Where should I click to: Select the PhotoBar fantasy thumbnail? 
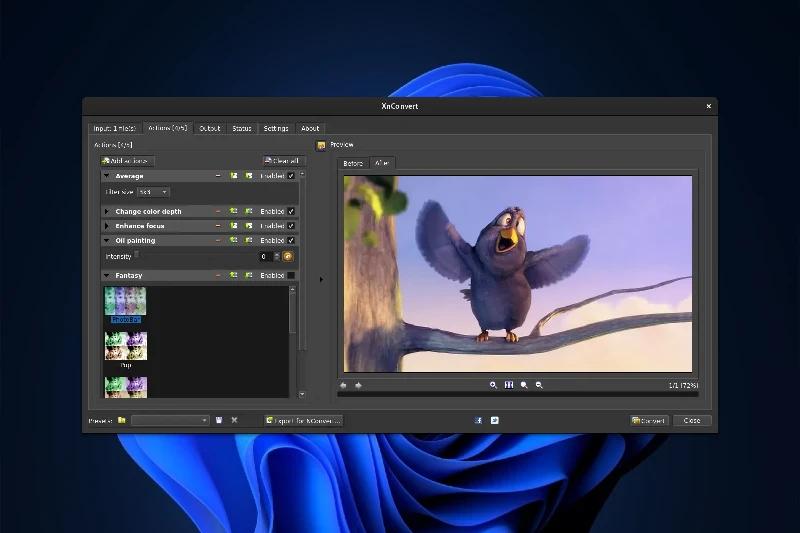click(126, 305)
